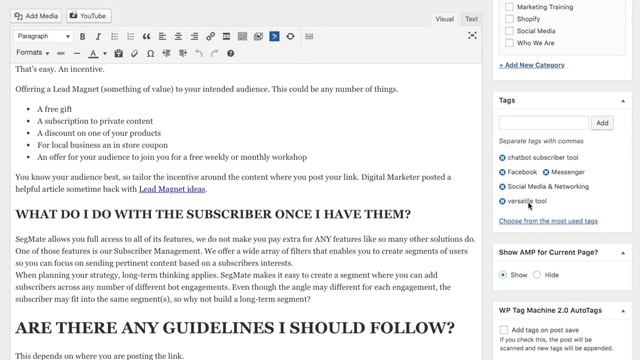The width and height of the screenshot is (640, 360).
Task: Click the insert link icon
Action: tap(210, 36)
